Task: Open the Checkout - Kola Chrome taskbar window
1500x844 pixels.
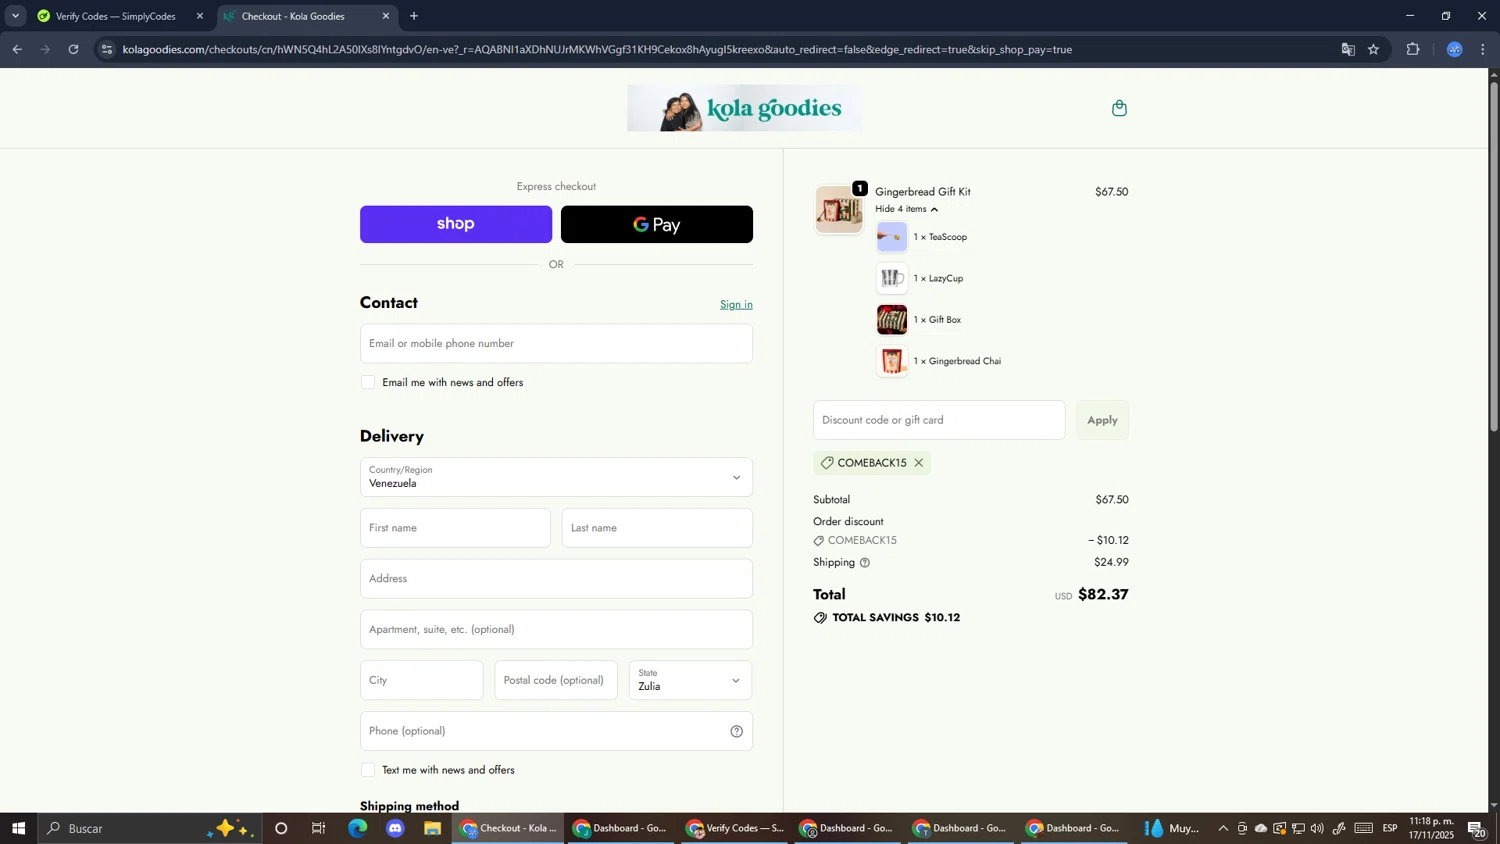Action: (x=510, y=828)
